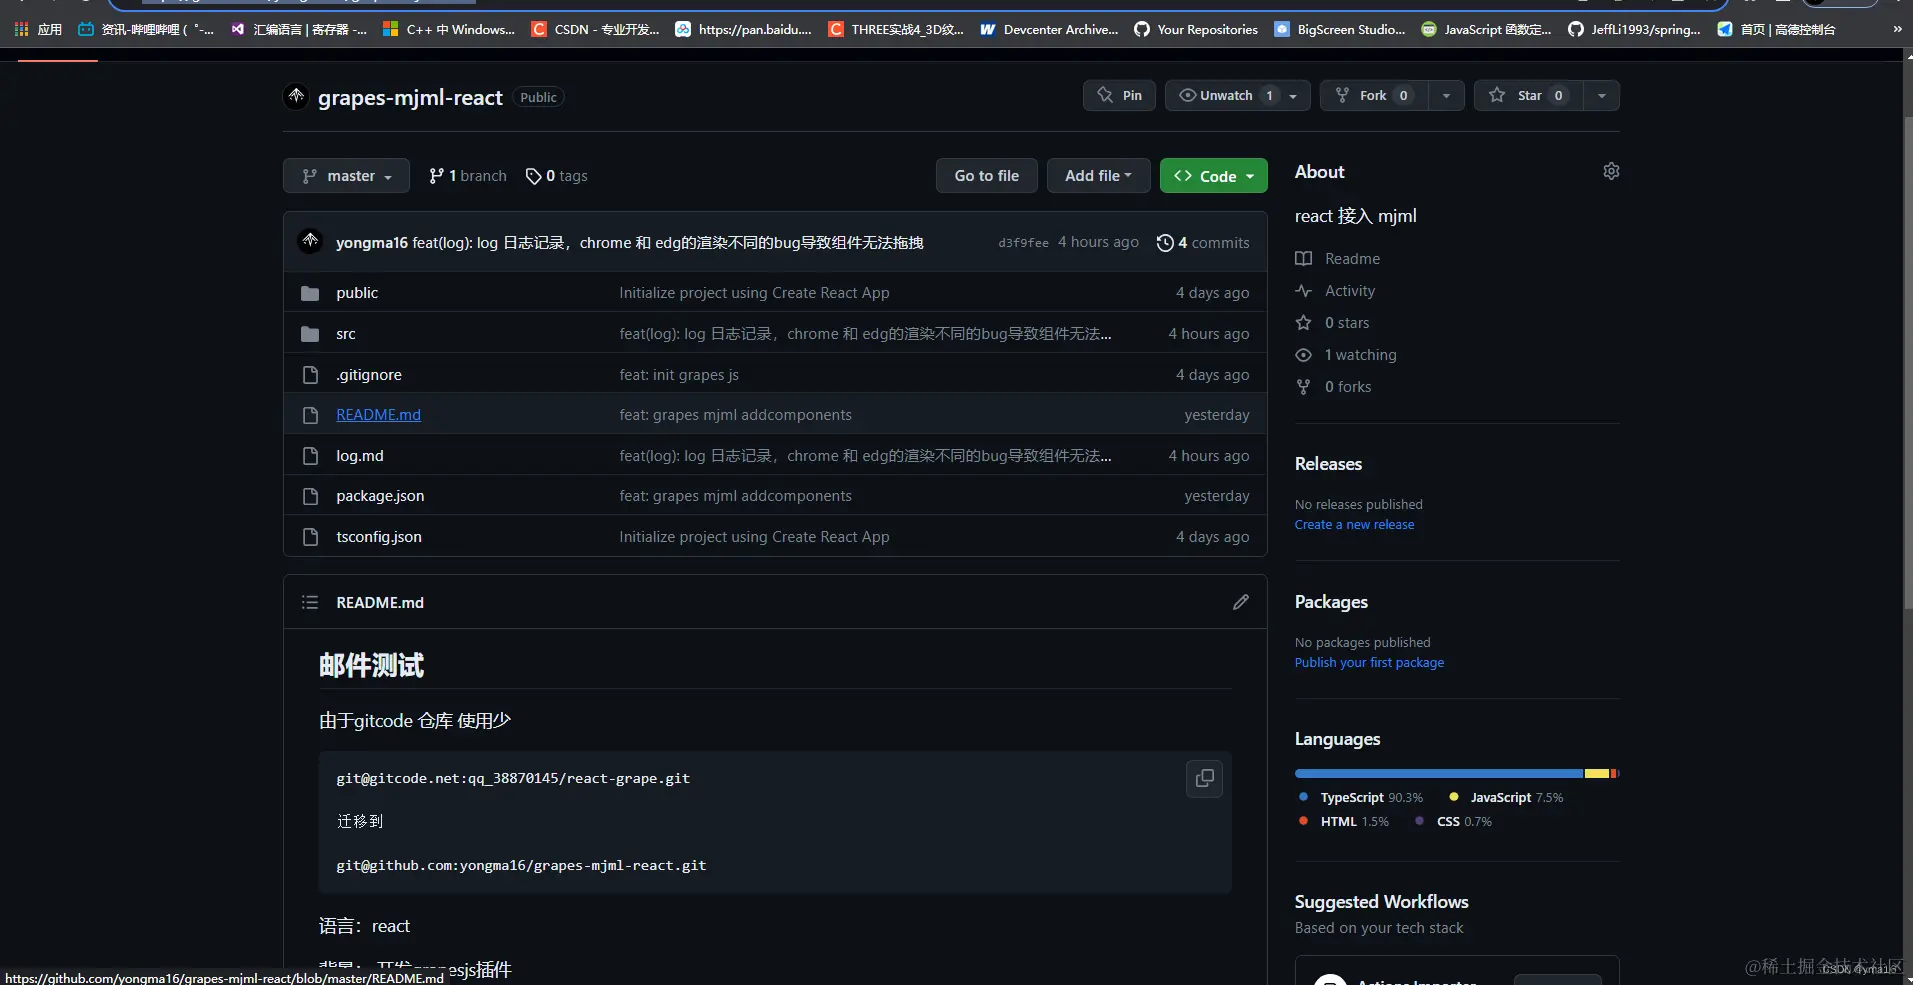The height and width of the screenshot is (985, 1913).
Task: Open the README.md file link
Action: click(x=378, y=415)
